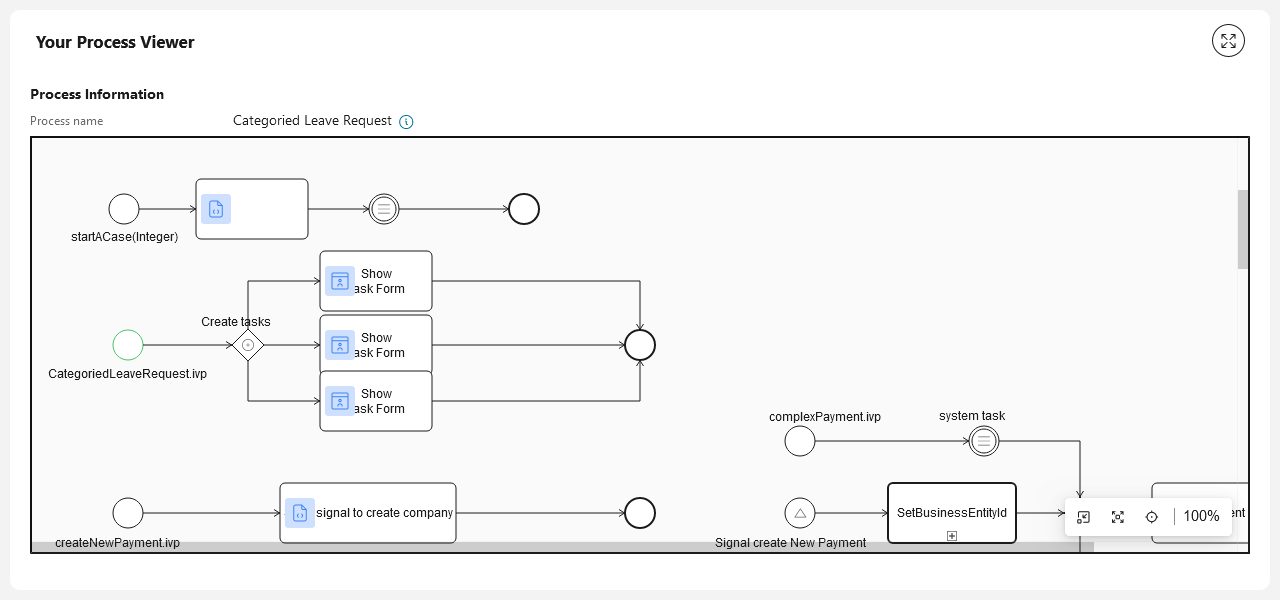Image resolution: width=1280 pixels, height=600 pixels.
Task: Select the green CategoriedLeaveRequest.ivp start event
Action: (x=128, y=345)
